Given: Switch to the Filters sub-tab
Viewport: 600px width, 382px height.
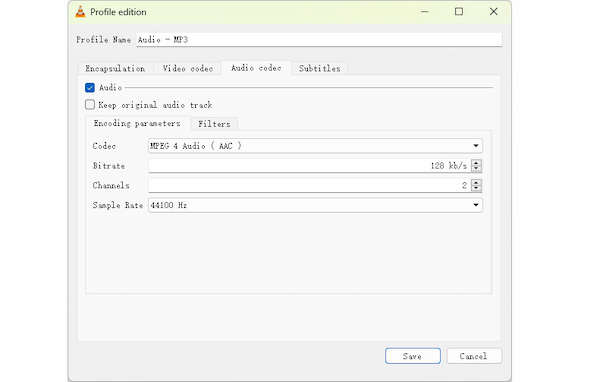Looking at the screenshot, I should point(214,124).
